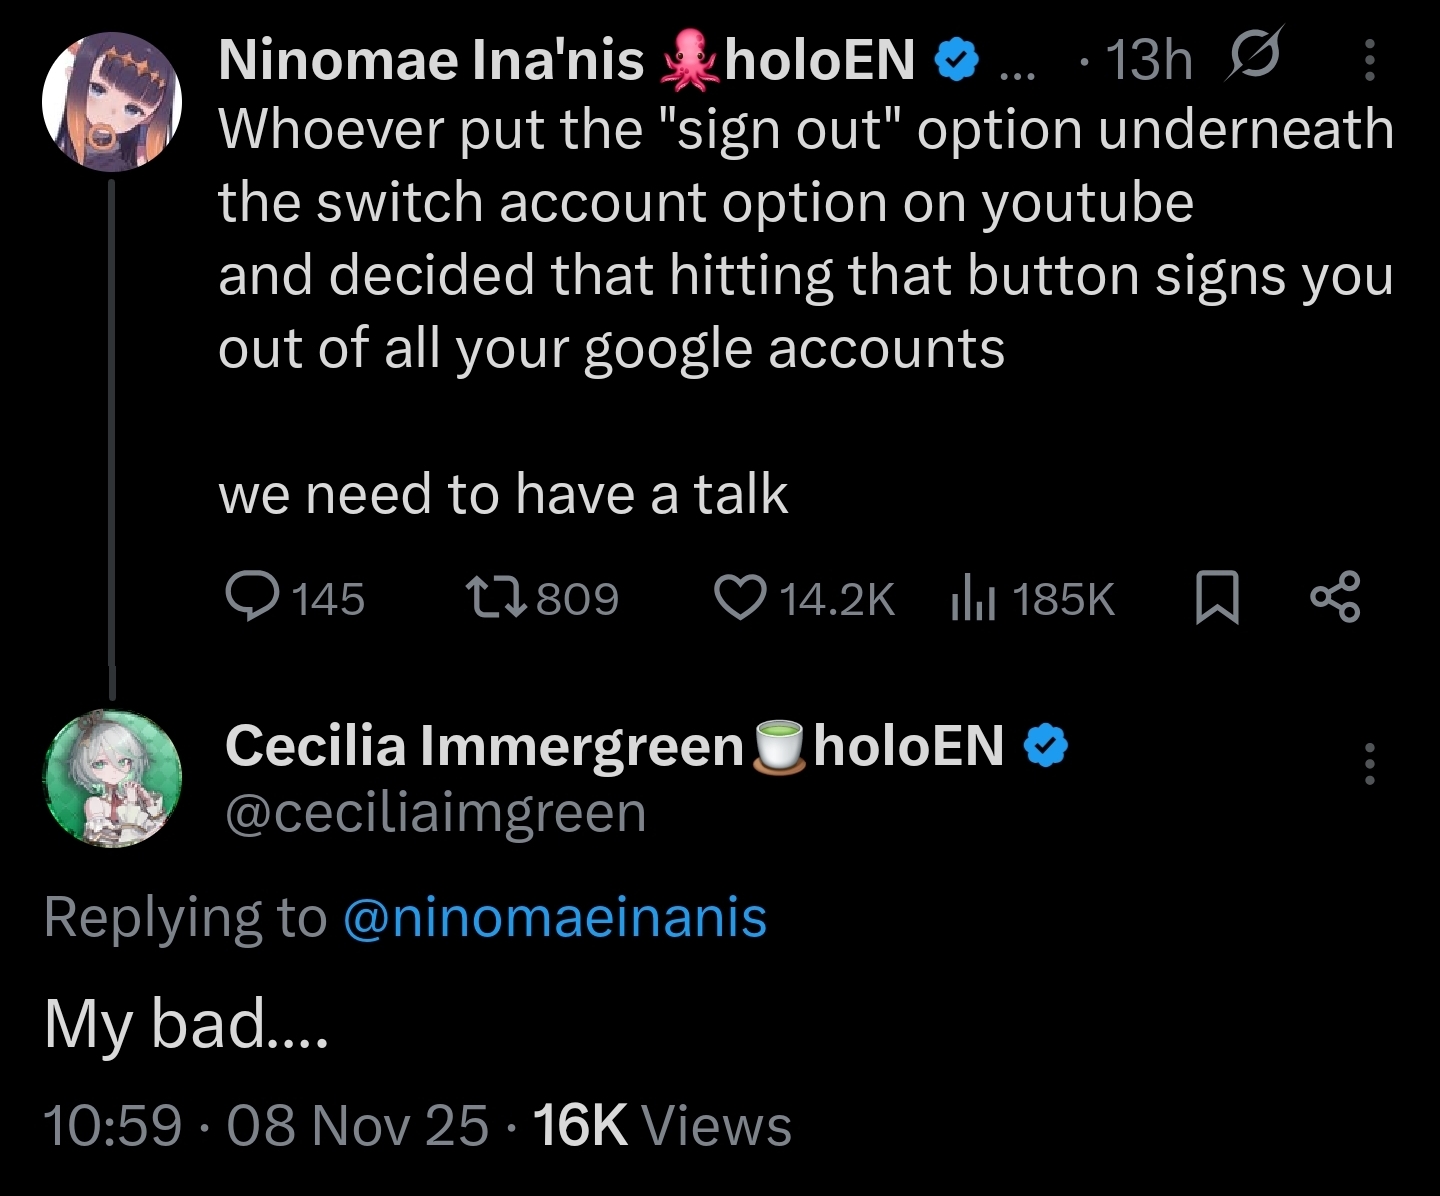Open more options on Cecilia's reply
The height and width of the screenshot is (1196, 1440).
click(x=1370, y=764)
